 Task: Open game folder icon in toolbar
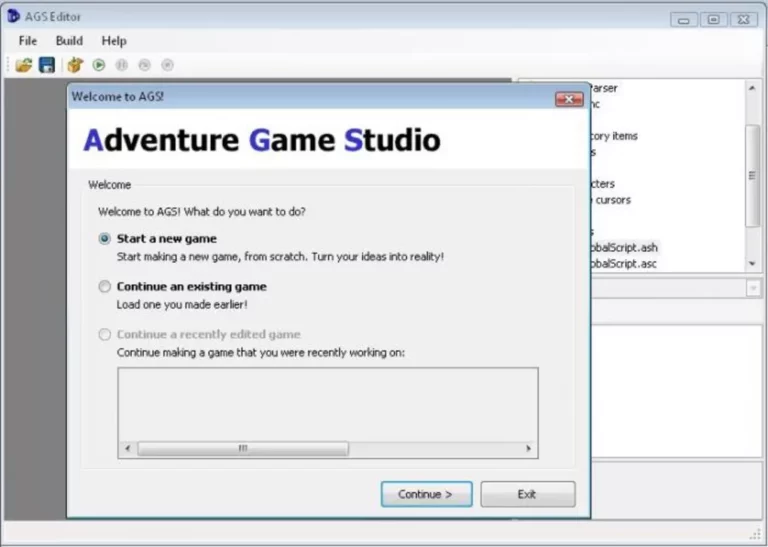coord(24,65)
